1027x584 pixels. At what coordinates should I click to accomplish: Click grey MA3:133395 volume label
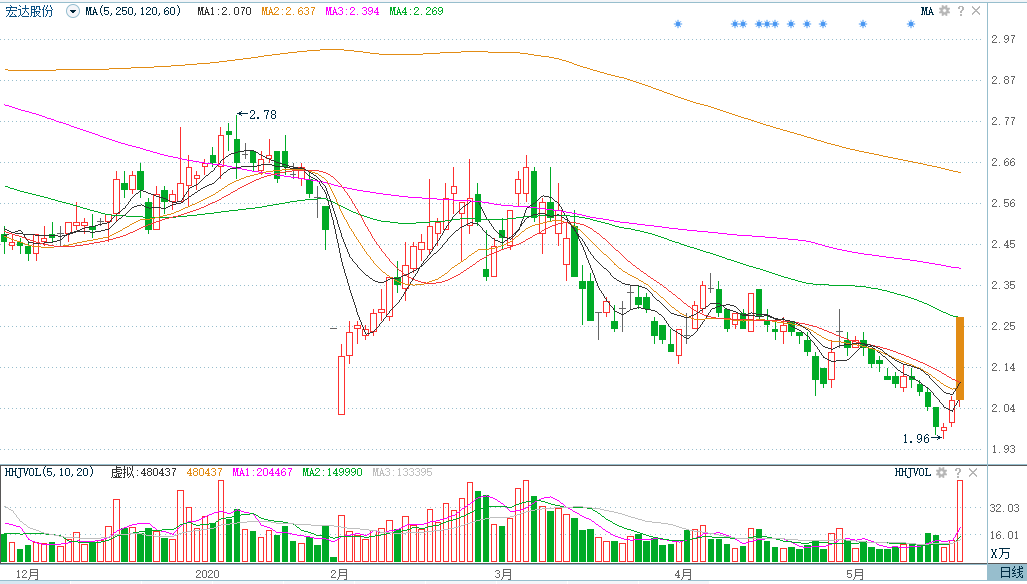click(402, 472)
